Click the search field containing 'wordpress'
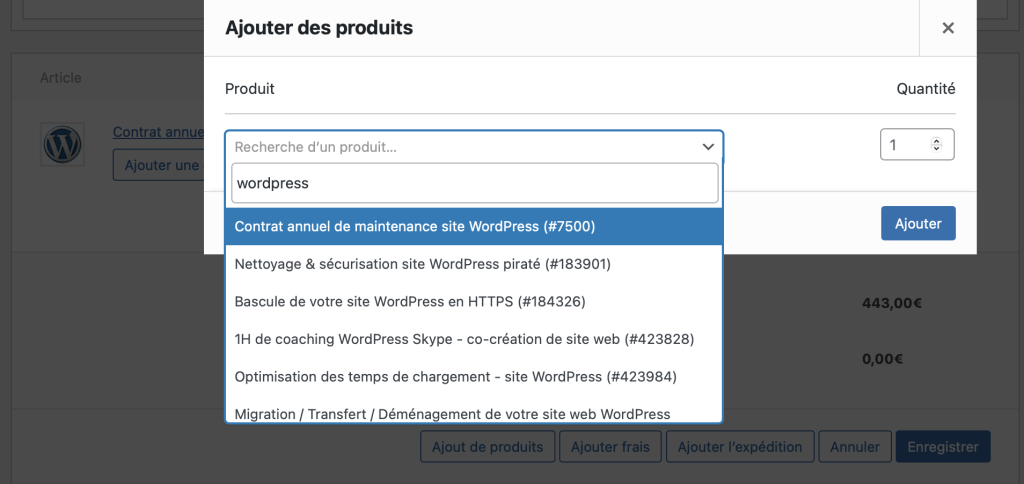 click(x=474, y=184)
